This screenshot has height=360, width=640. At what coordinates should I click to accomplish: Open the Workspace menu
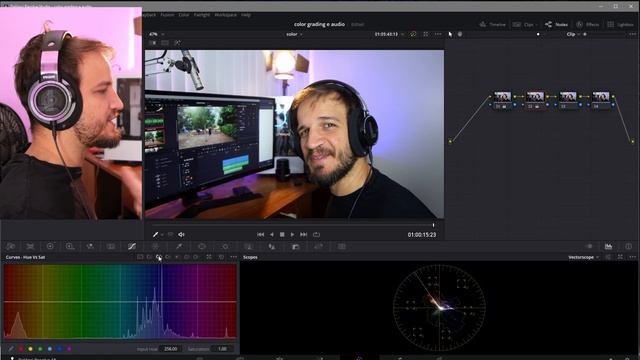225,15
